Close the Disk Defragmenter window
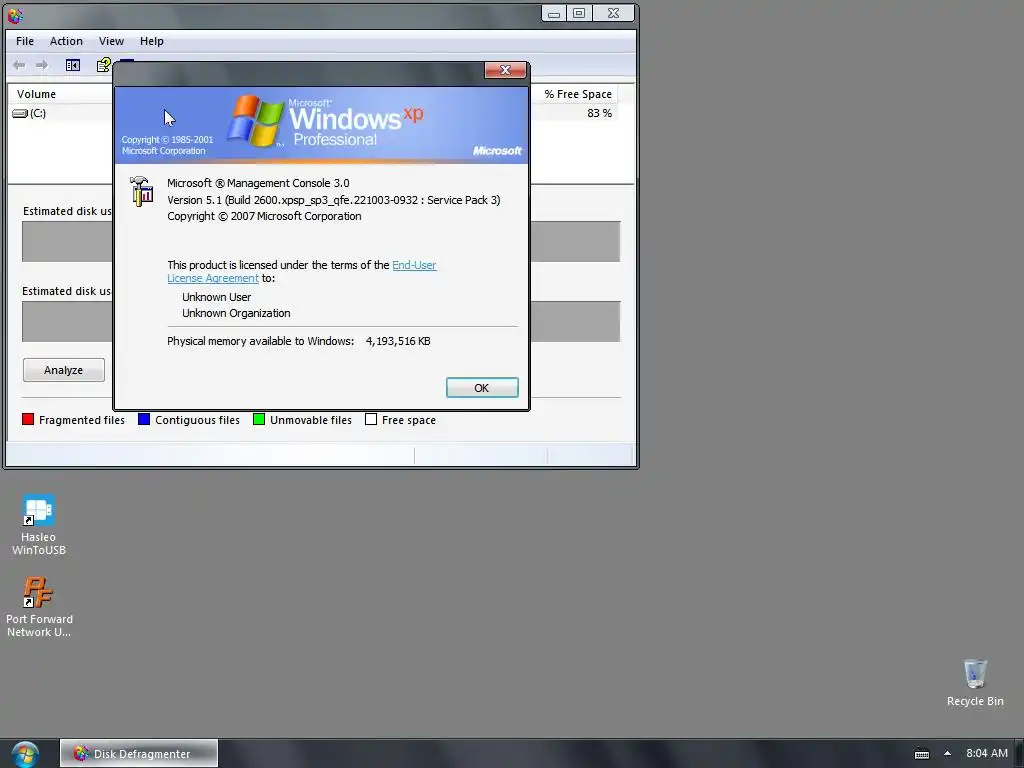The height and width of the screenshot is (768, 1024). click(x=613, y=14)
